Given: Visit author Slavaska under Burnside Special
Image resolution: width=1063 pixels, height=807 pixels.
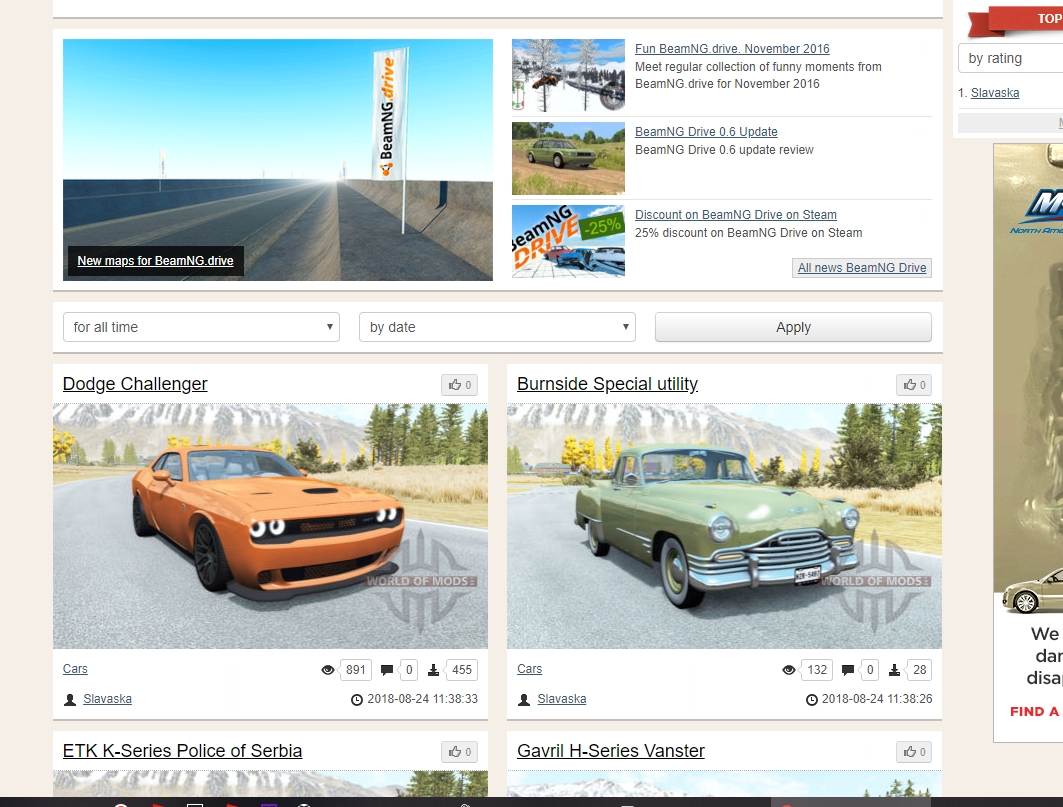Looking at the screenshot, I should point(562,698).
